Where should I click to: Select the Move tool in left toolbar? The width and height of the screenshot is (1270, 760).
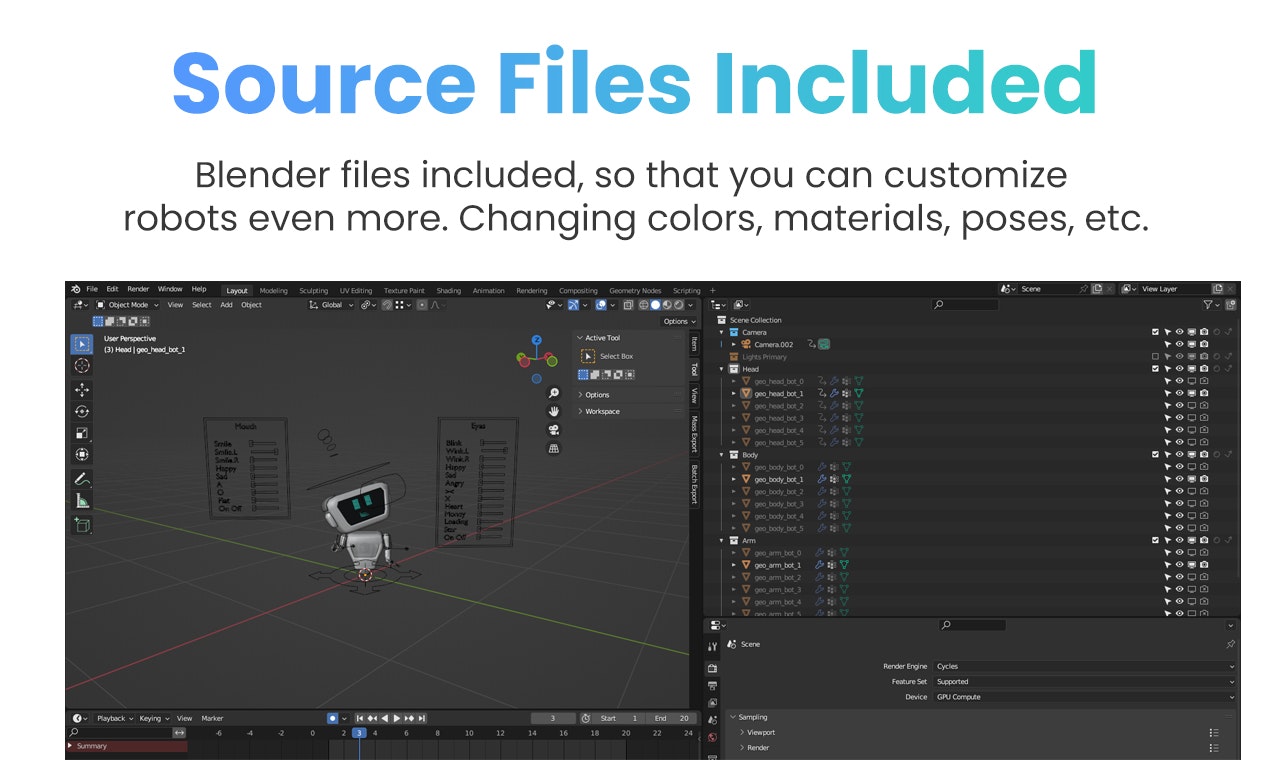(x=82, y=390)
